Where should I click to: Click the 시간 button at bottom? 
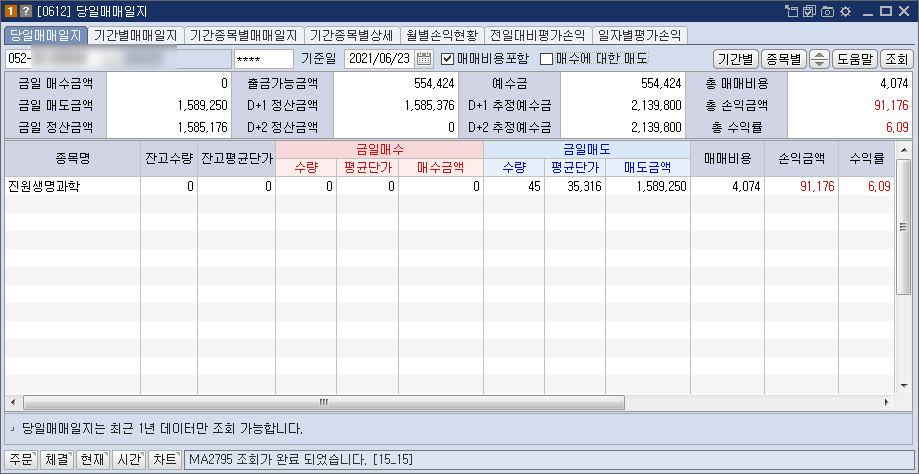pyautogui.click(x=128, y=459)
